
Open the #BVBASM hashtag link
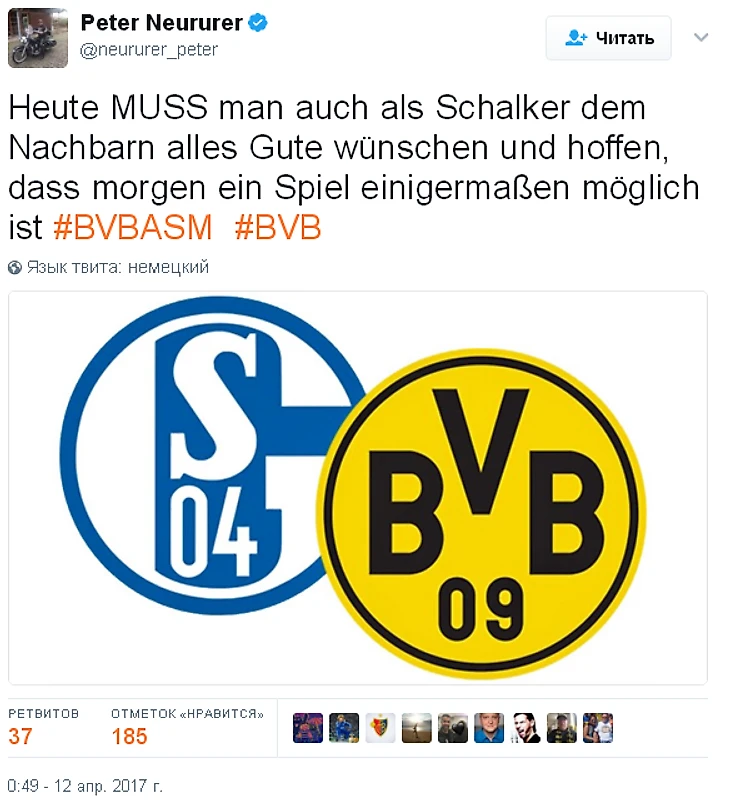coord(133,227)
